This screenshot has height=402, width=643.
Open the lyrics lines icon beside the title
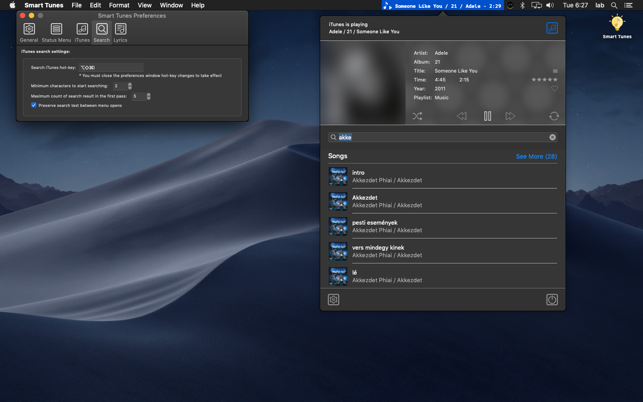click(x=555, y=71)
